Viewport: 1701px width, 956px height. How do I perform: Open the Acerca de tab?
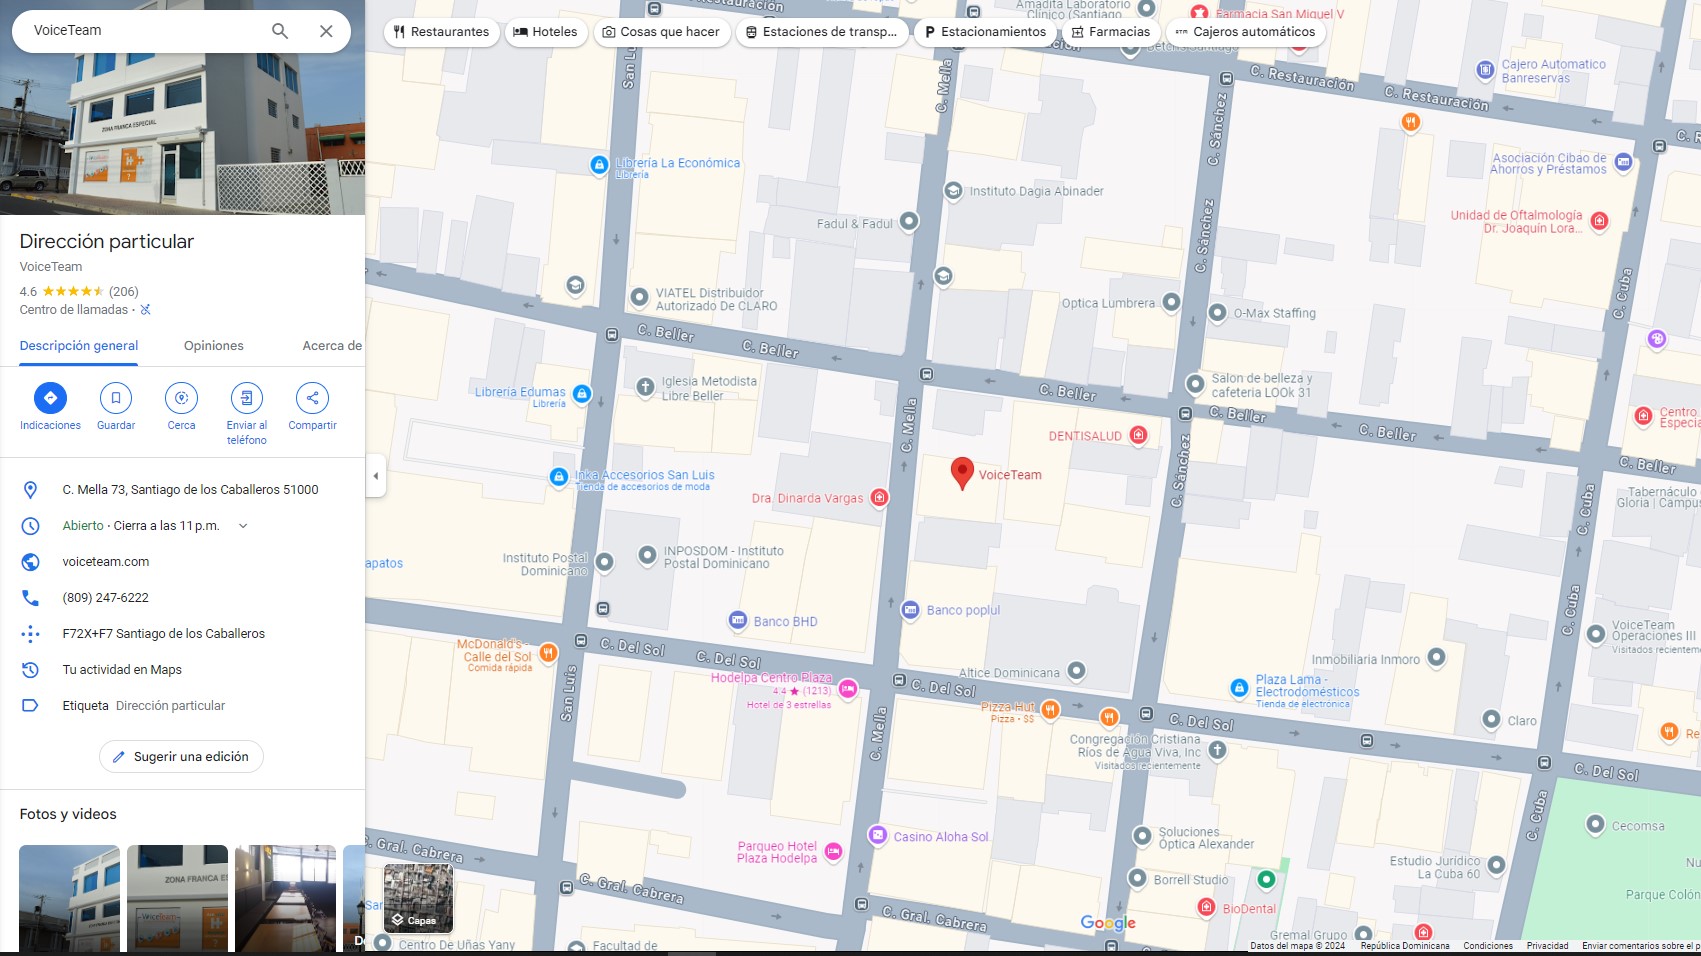[x=332, y=346]
